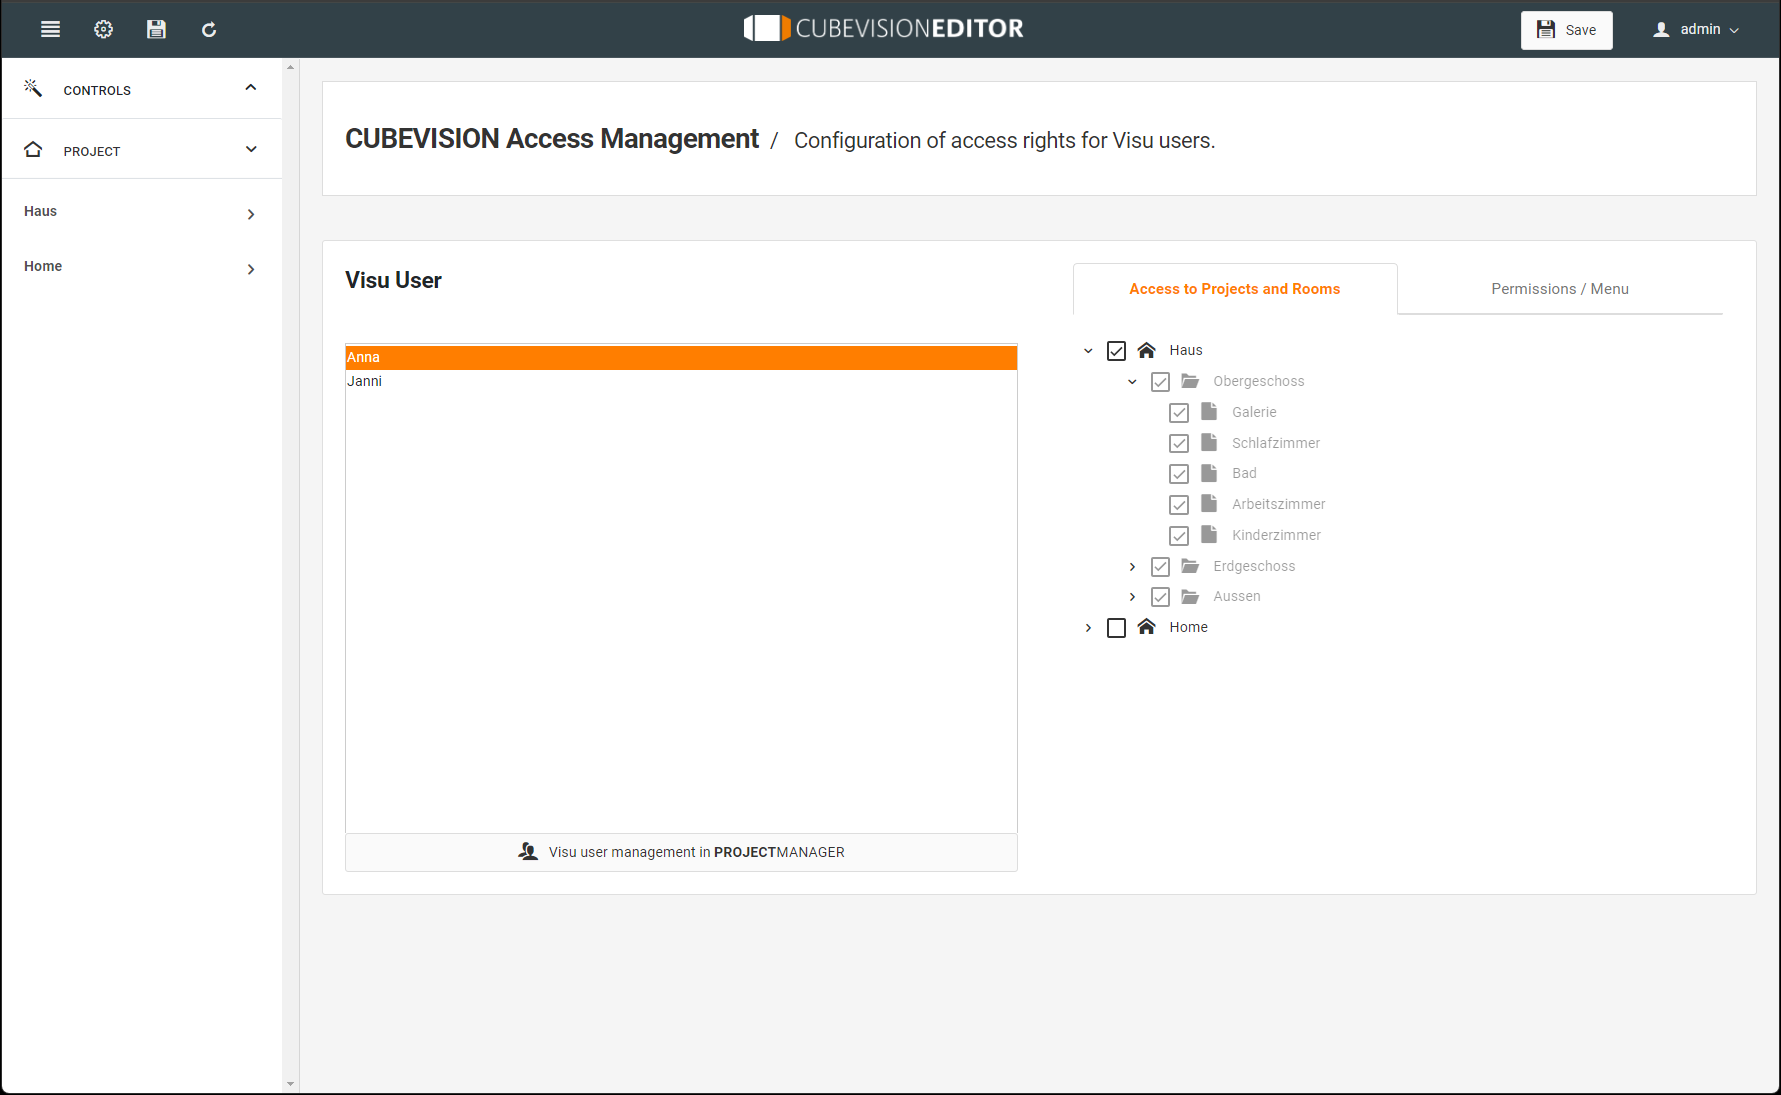Click the Arbeitszimmer page icon
This screenshot has height=1095, width=1781.
(x=1209, y=503)
